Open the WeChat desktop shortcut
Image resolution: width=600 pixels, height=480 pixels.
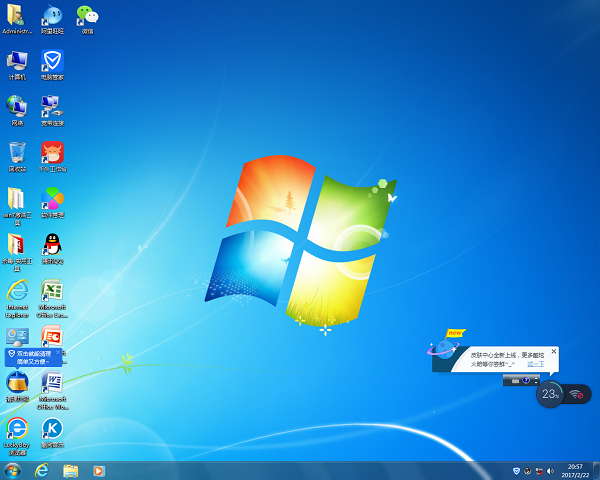click(x=87, y=16)
